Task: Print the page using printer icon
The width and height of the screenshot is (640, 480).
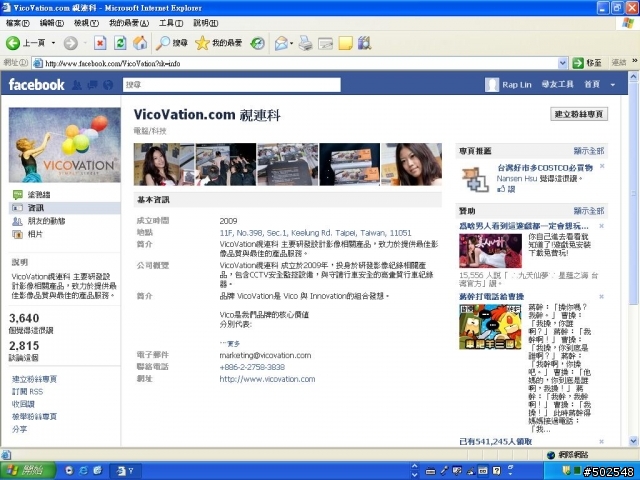Action: coord(305,43)
